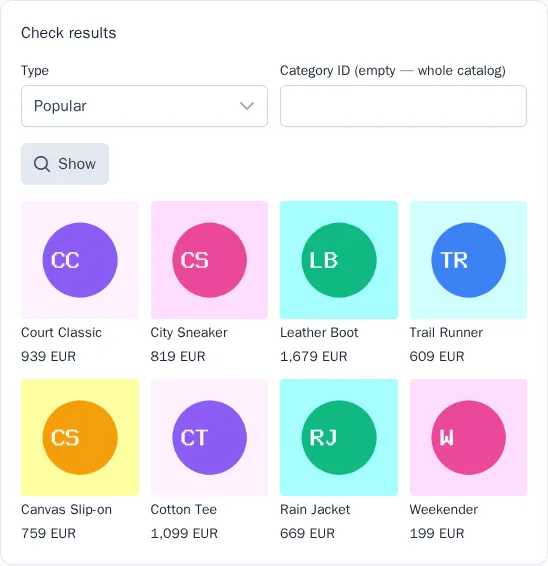Click the Show button
548x566 pixels.
(x=65, y=164)
